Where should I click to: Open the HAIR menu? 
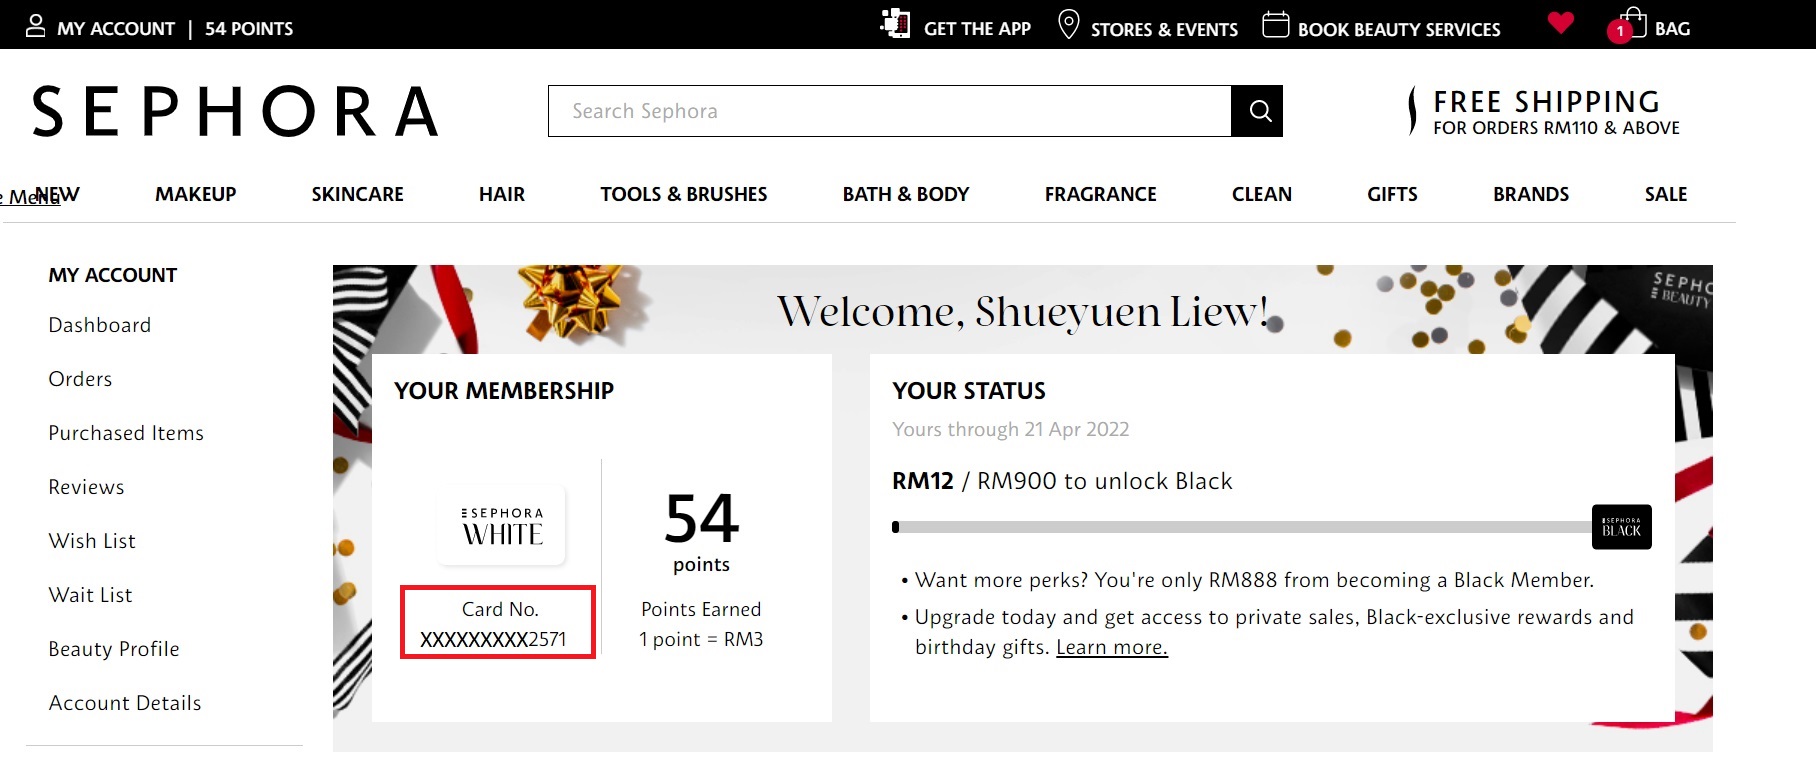click(502, 194)
